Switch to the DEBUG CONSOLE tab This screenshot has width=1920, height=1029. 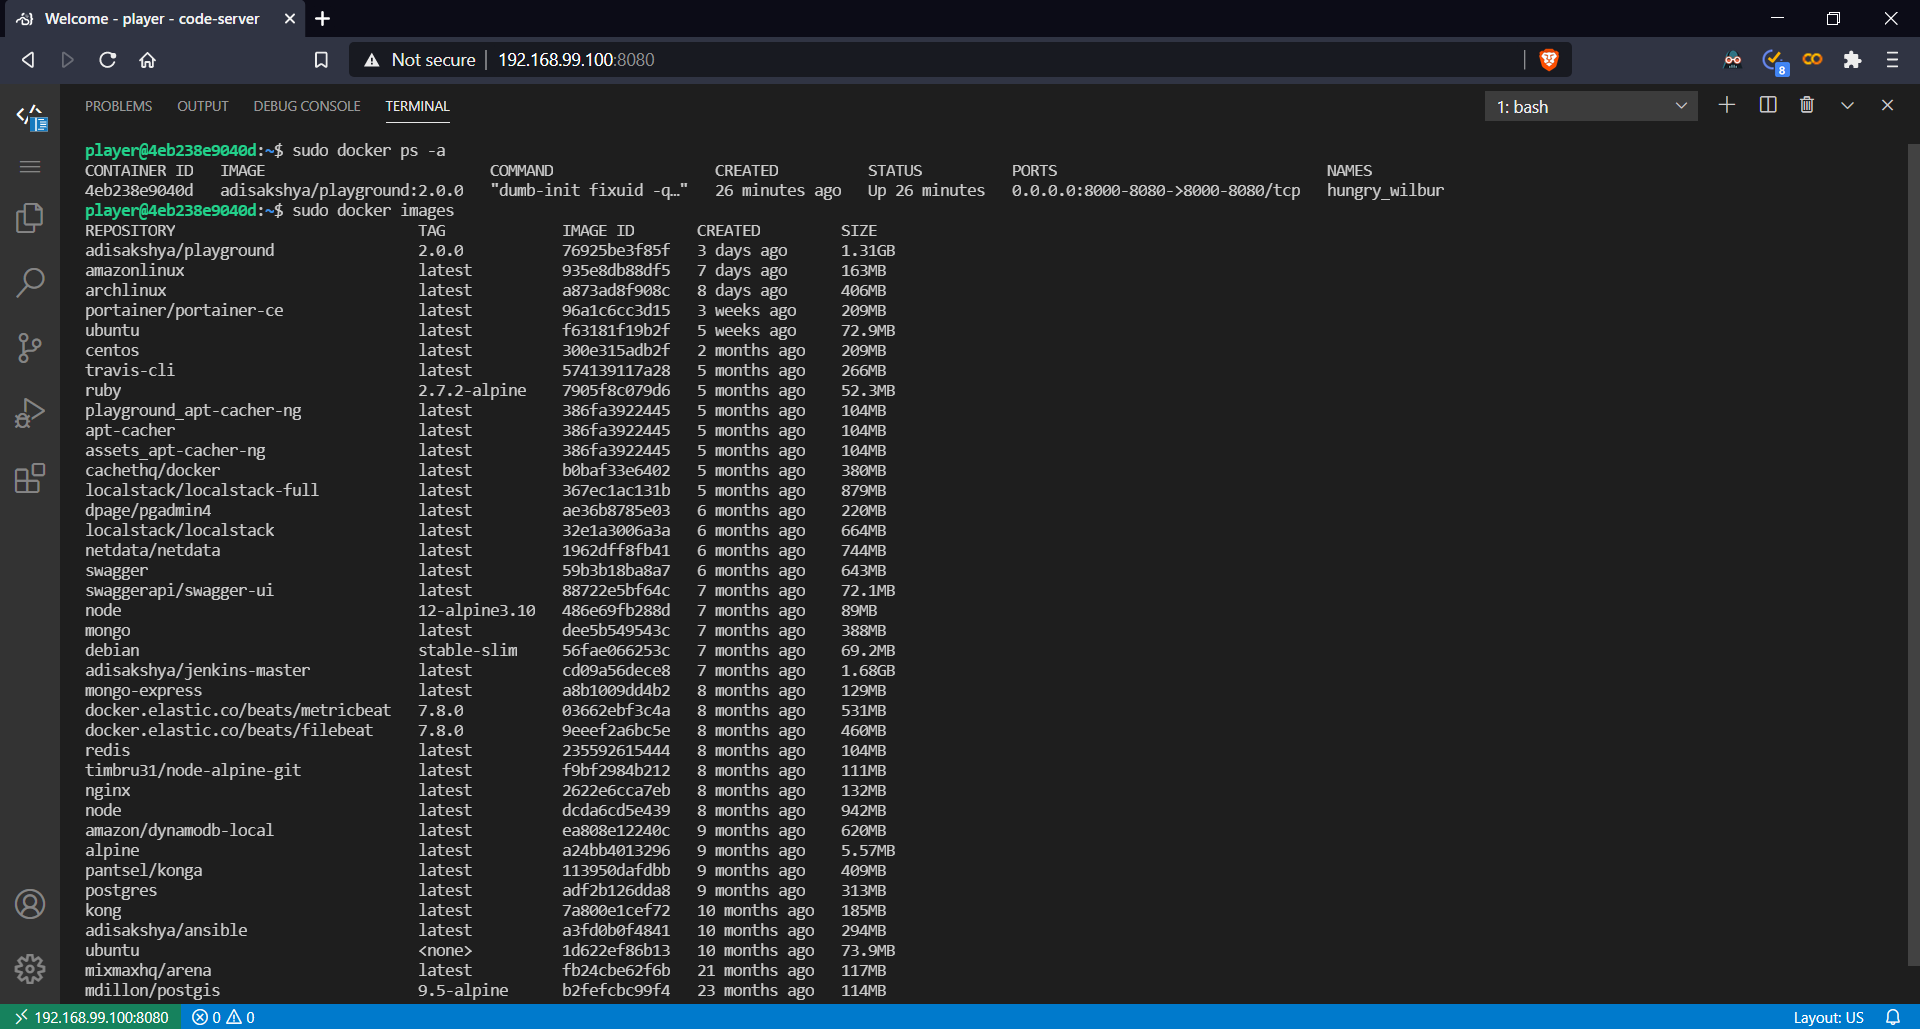pos(307,106)
